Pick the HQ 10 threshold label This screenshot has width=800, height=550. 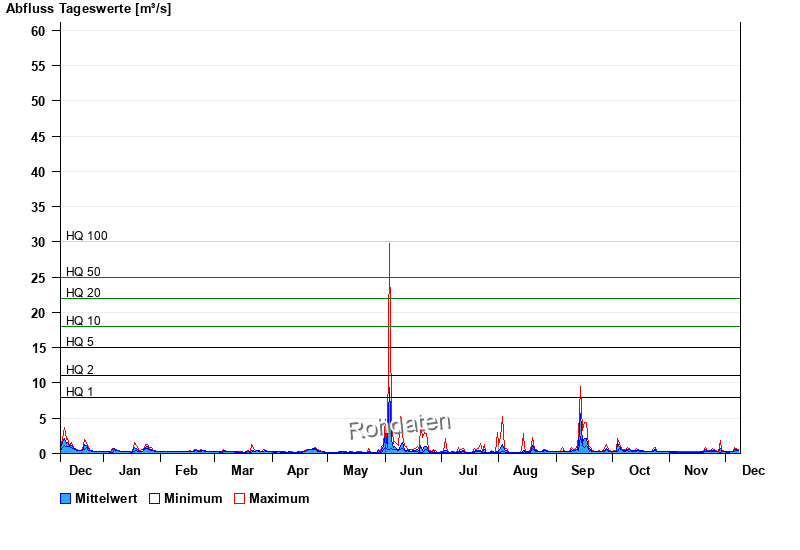(83, 321)
